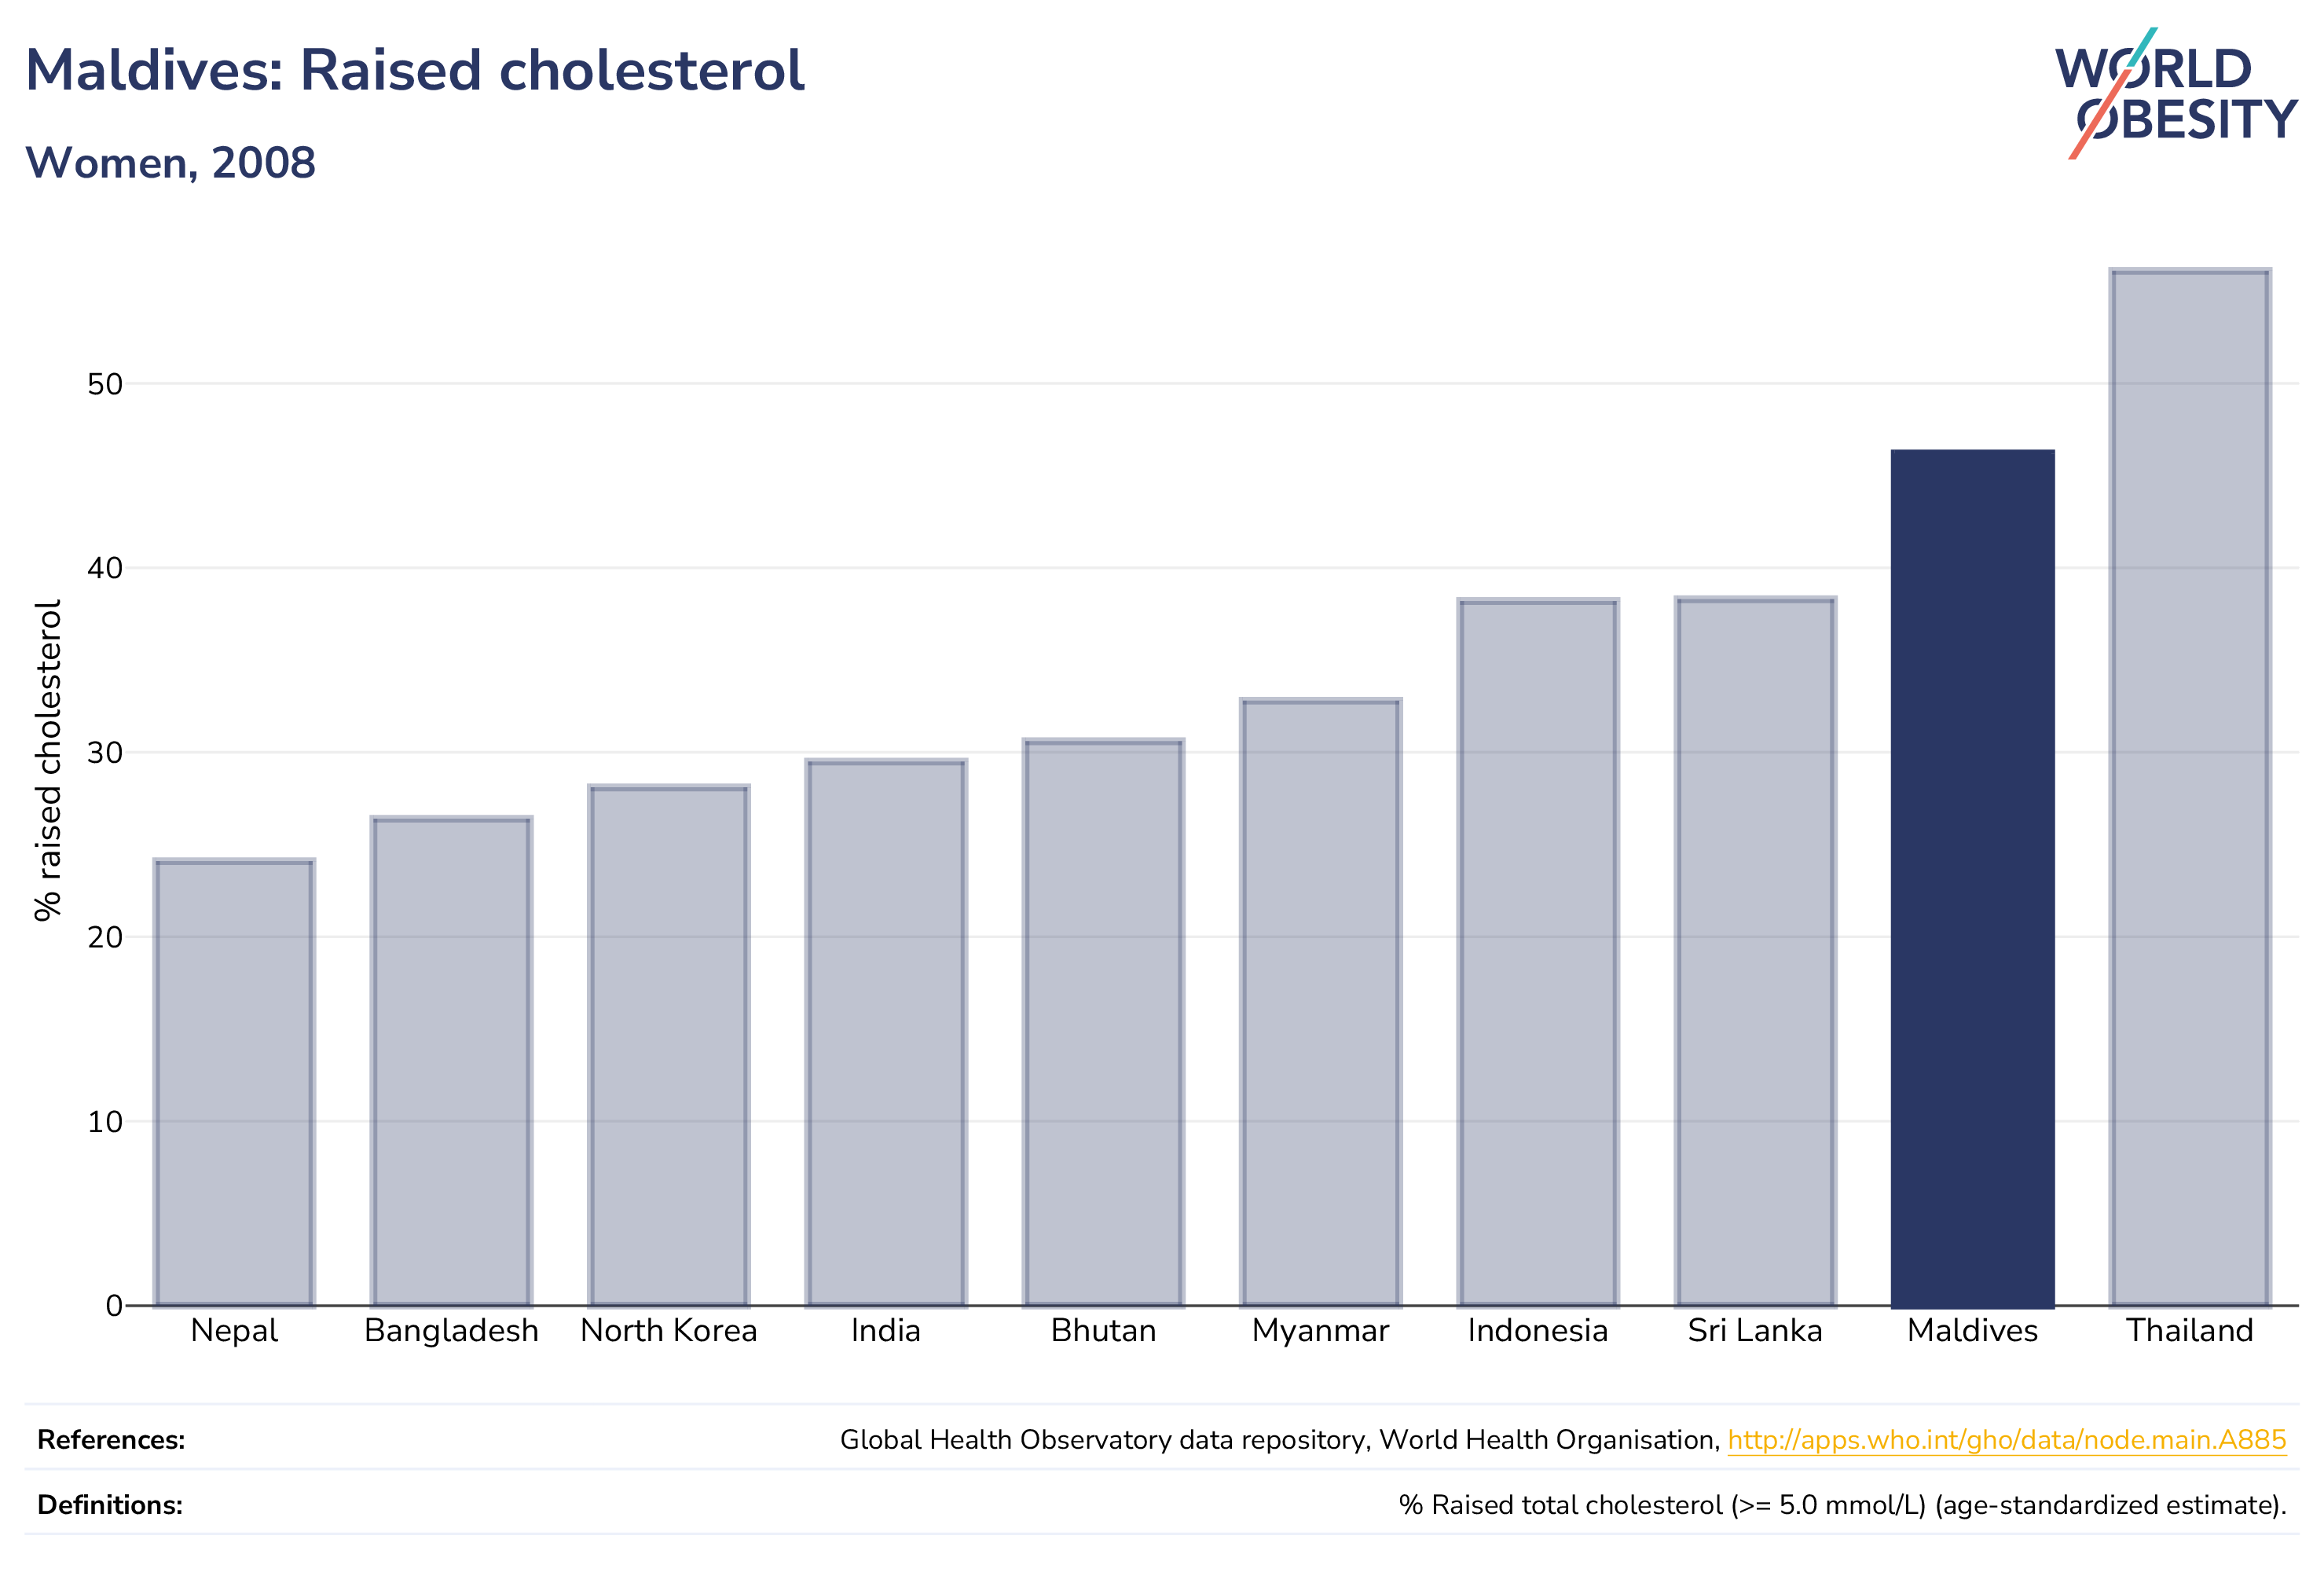The width and height of the screenshot is (2324, 1576).
Task: Click the 50 y-axis tick label
Action: click(x=105, y=384)
